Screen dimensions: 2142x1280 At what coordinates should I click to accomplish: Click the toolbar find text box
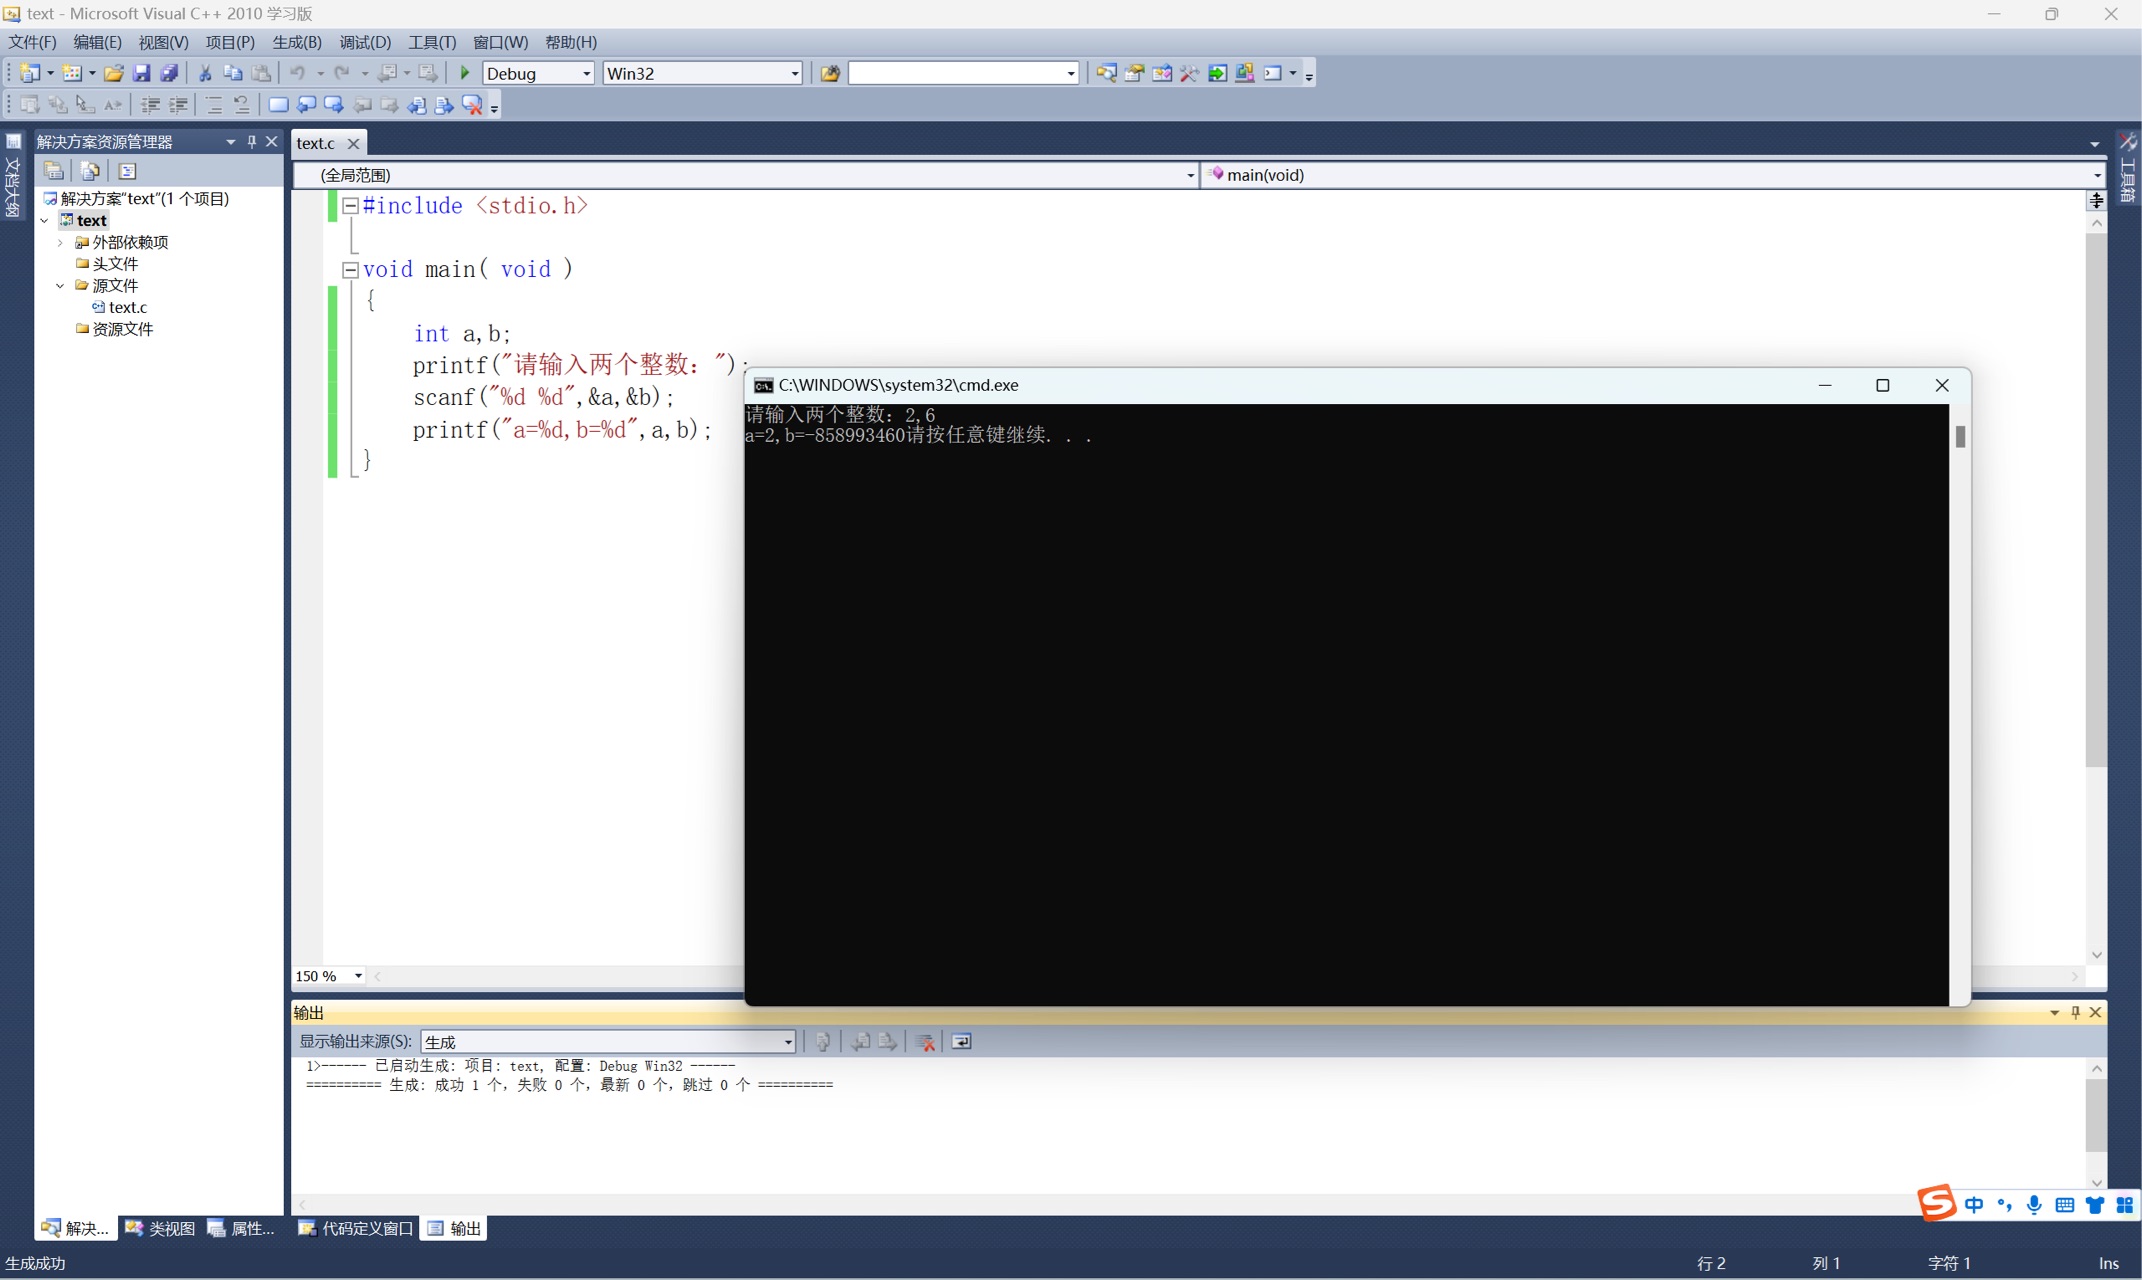955,73
